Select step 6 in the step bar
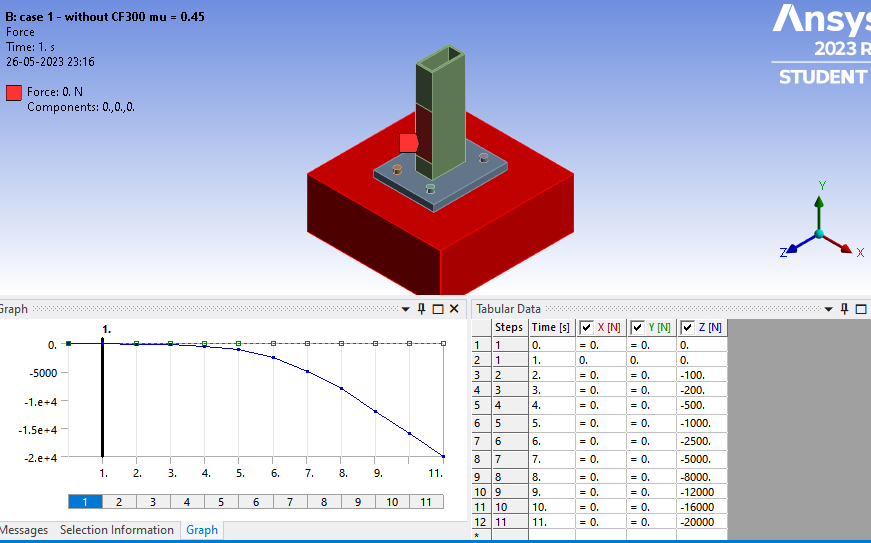 coord(256,502)
